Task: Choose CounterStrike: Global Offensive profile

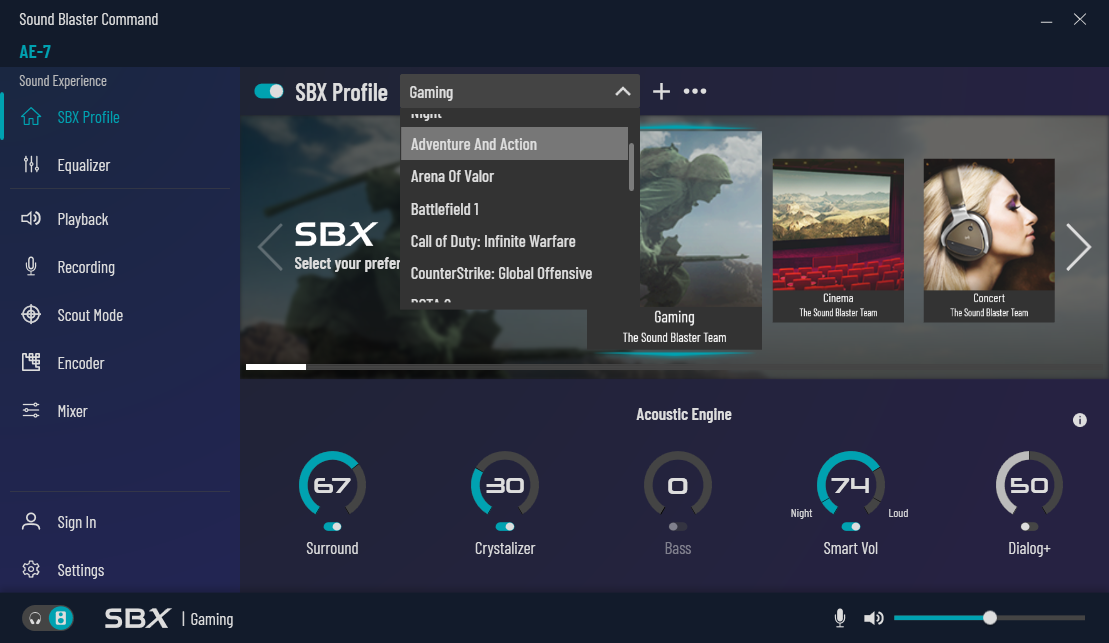Action: (x=501, y=273)
